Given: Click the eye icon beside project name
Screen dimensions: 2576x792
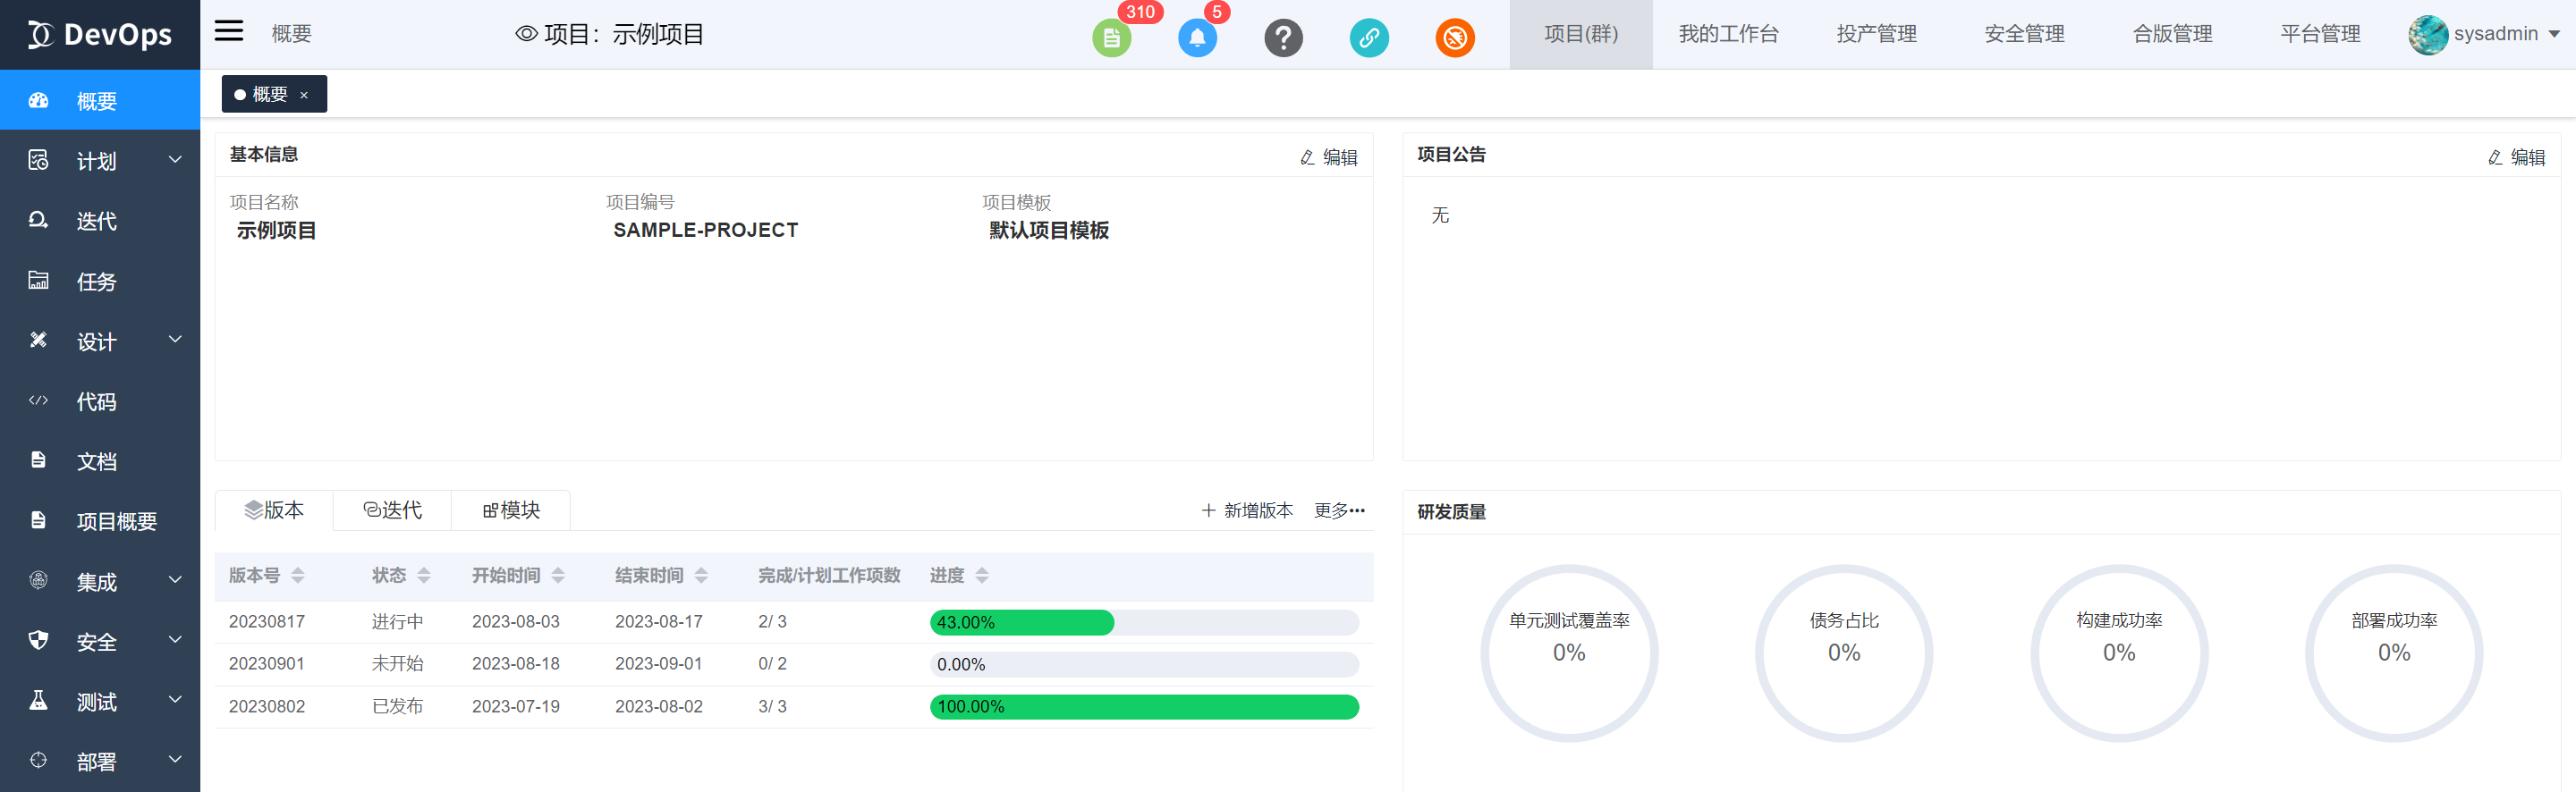Looking at the screenshot, I should point(526,34).
